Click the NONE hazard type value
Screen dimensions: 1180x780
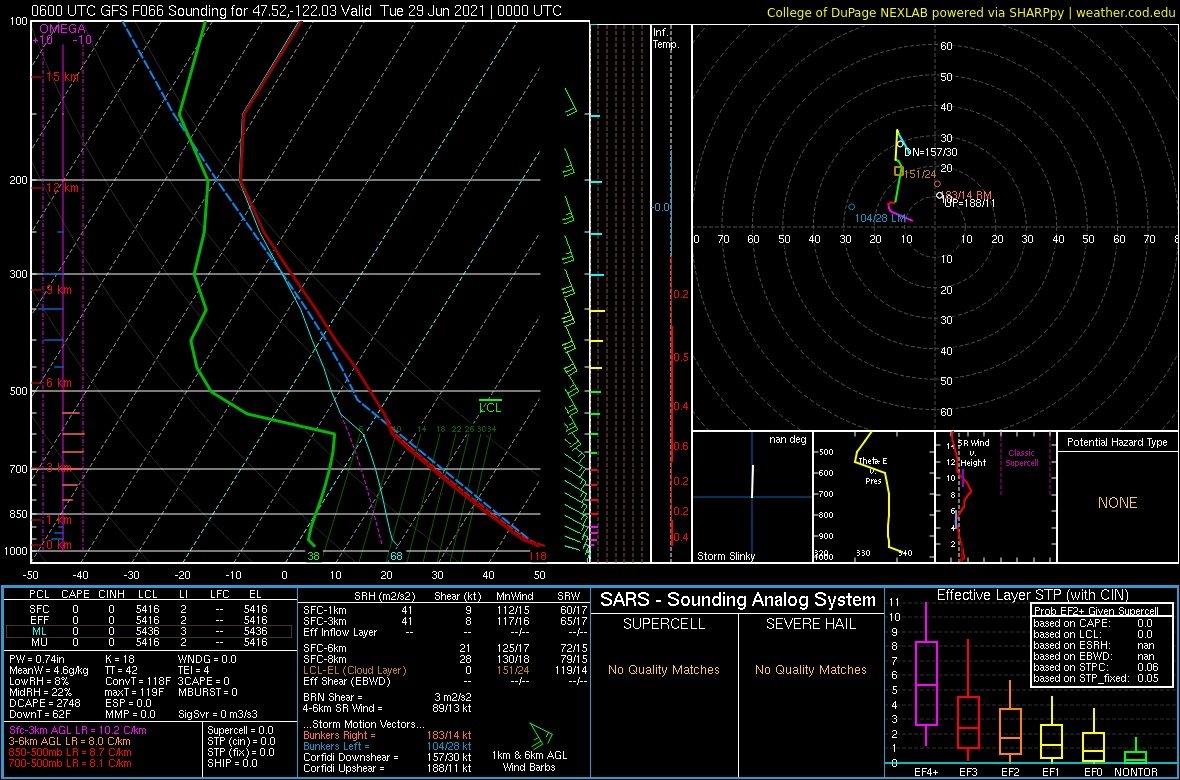[x=1117, y=503]
